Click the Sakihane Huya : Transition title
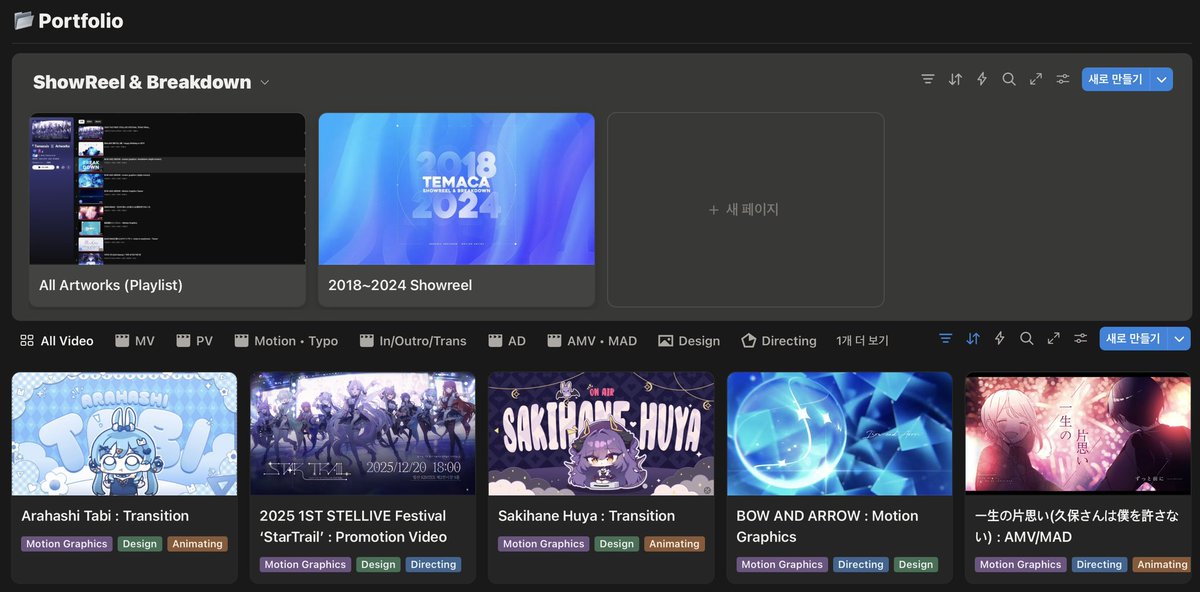Viewport: 1200px width, 592px height. (x=586, y=516)
